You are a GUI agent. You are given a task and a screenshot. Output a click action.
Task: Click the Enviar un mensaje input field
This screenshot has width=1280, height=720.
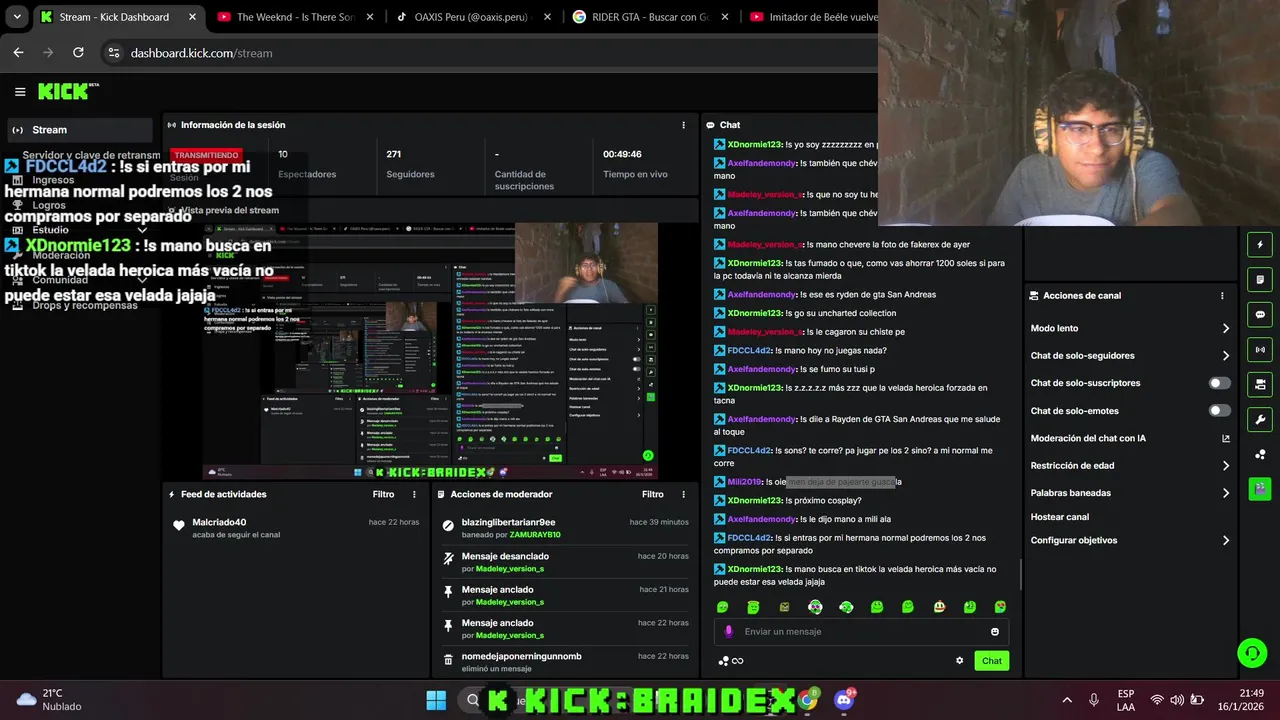click(x=860, y=632)
